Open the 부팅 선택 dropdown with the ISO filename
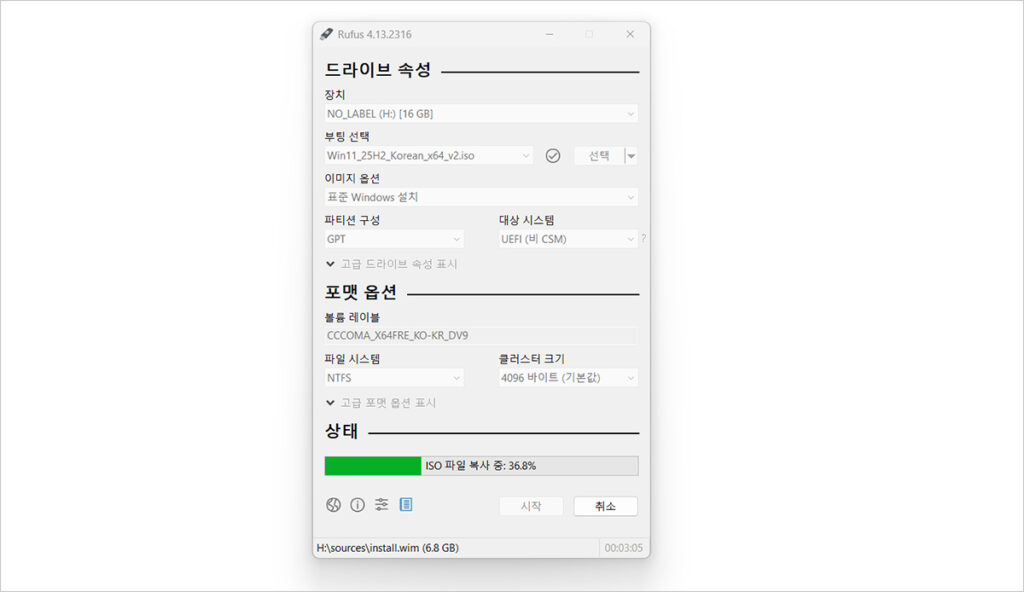 [428, 156]
